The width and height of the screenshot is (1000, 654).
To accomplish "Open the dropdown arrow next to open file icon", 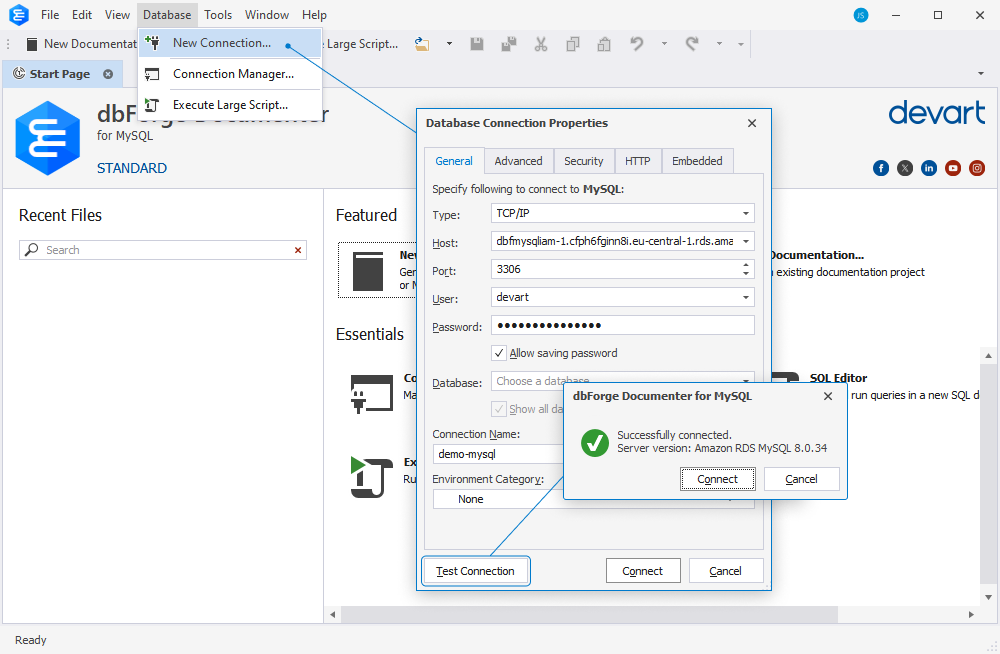I will 450,44.
